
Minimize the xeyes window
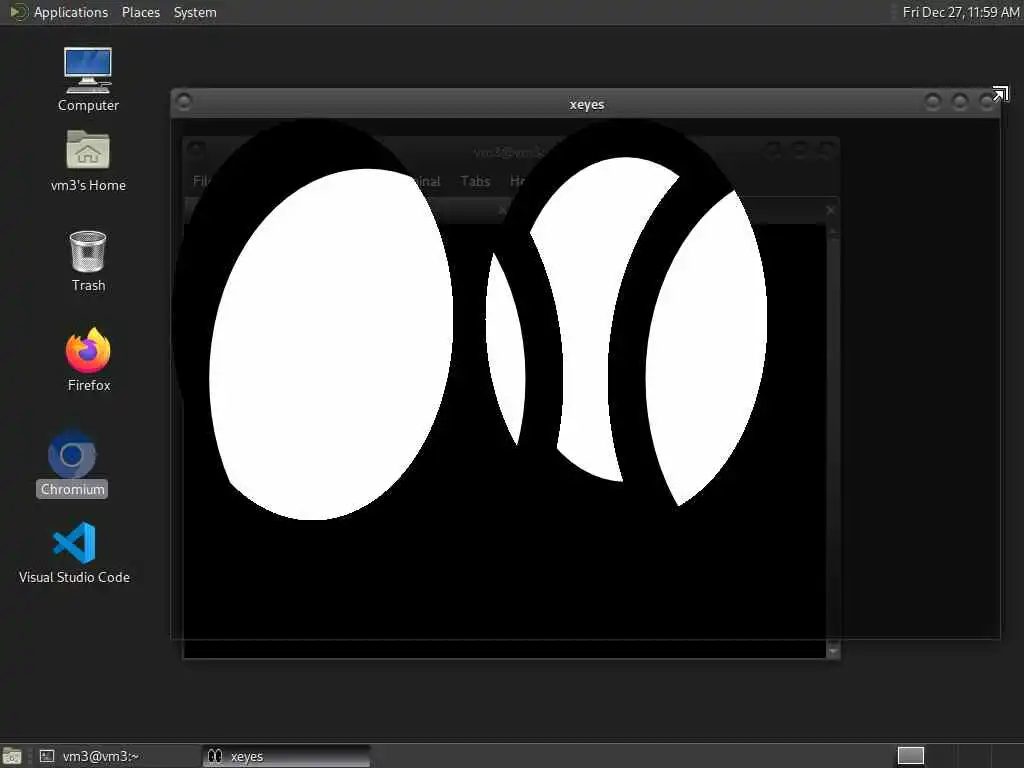[x=933, y=101]
